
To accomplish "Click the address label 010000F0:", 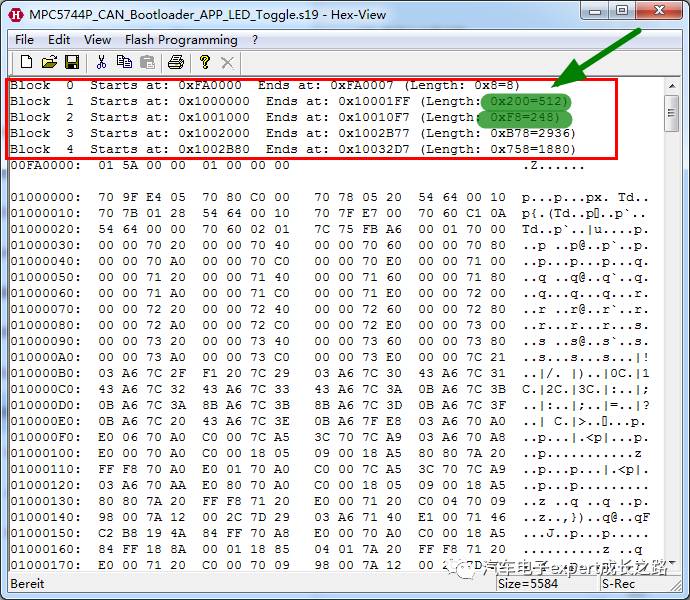I will [x=46, y=437].
